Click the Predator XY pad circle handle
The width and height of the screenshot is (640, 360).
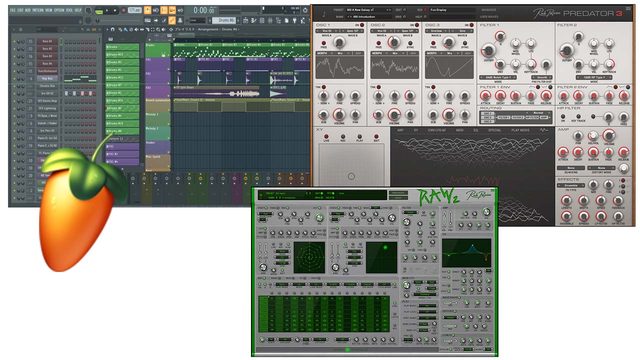351,176
